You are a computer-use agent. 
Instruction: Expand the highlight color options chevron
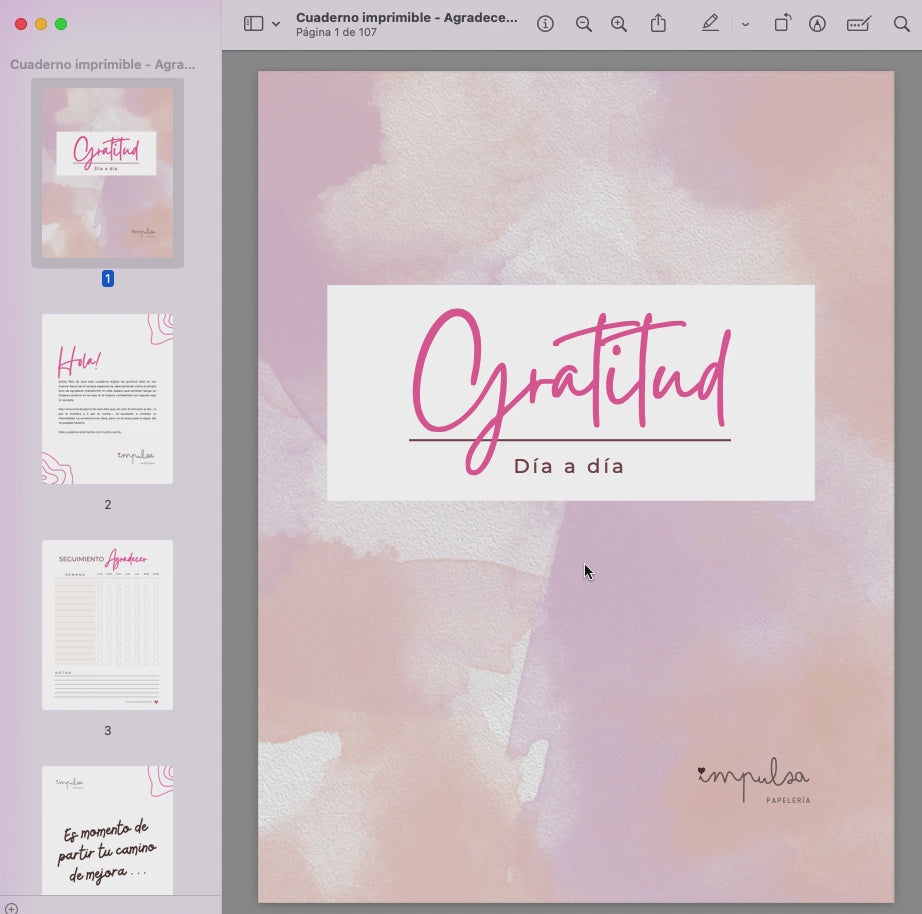pyautogui.click(x=745, y=24)
